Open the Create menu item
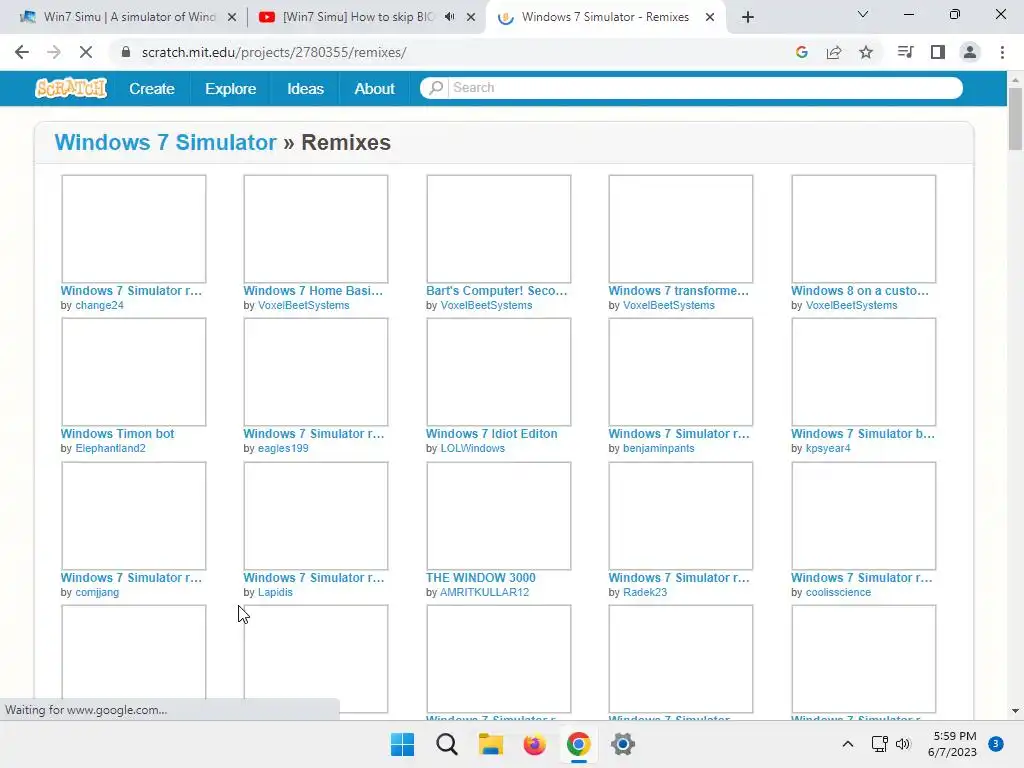This screenshot has width=1024, height=768. 152,88
